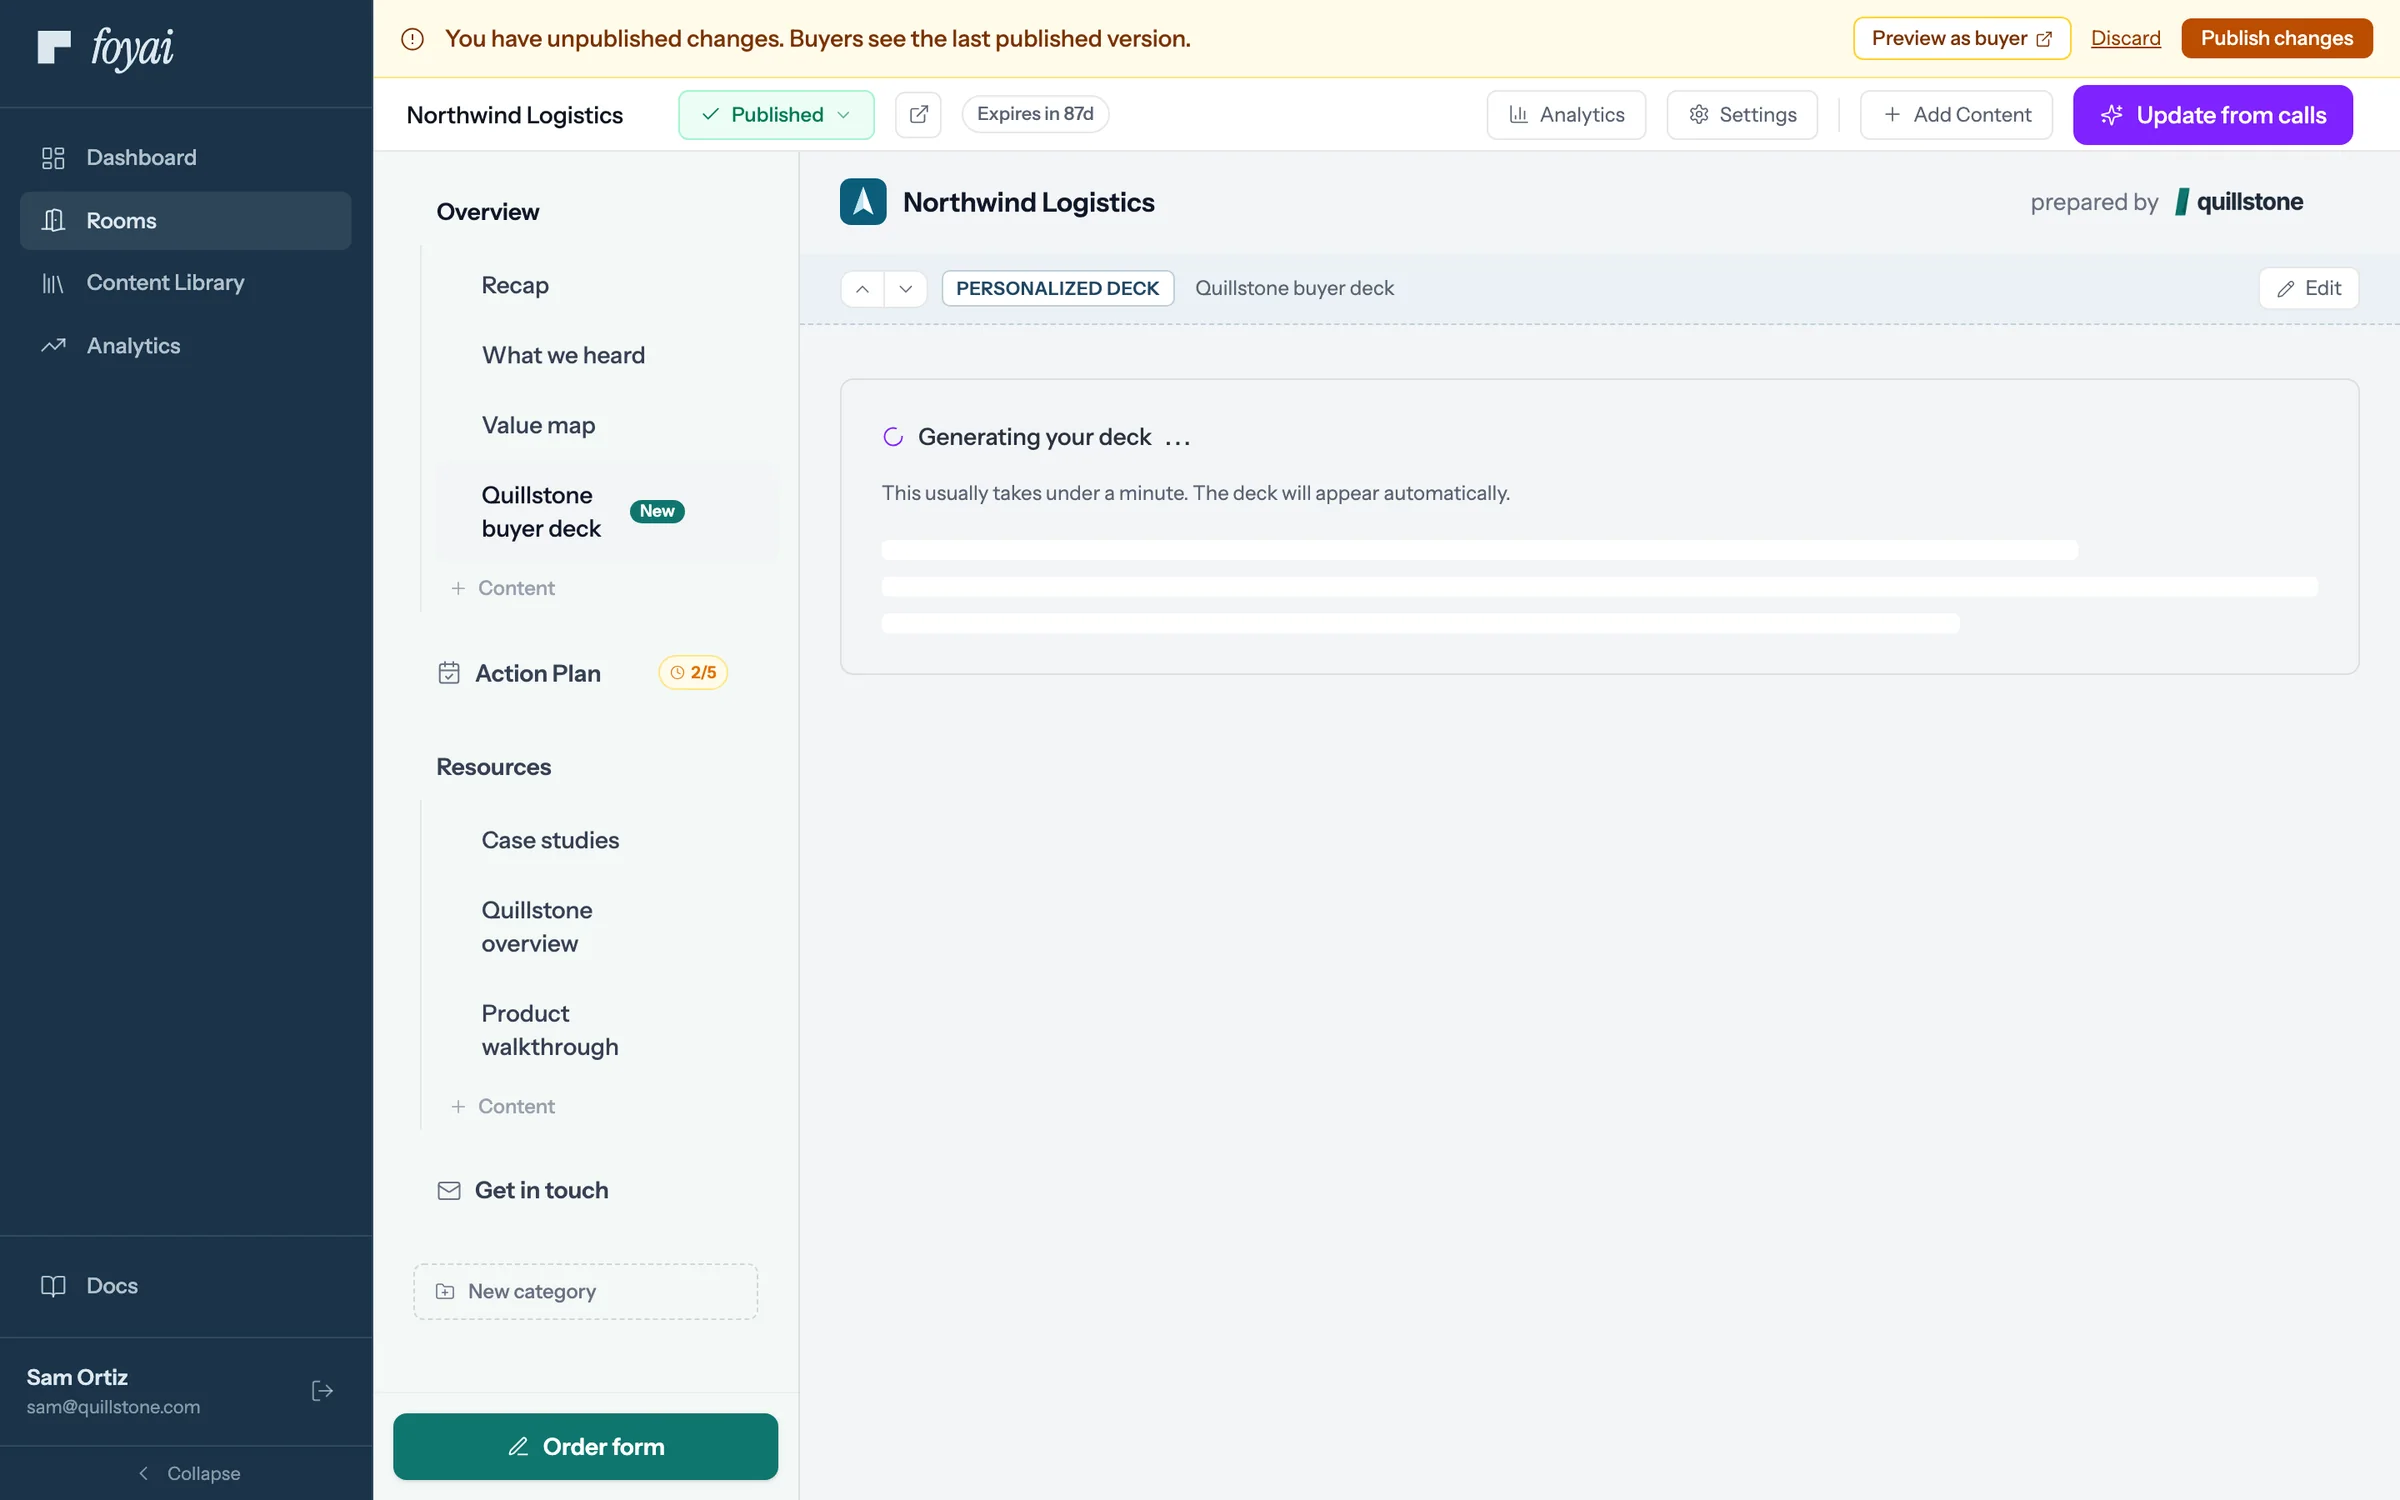
Task: Collapse the left sidebar
Action: (x=188, y=1473)
